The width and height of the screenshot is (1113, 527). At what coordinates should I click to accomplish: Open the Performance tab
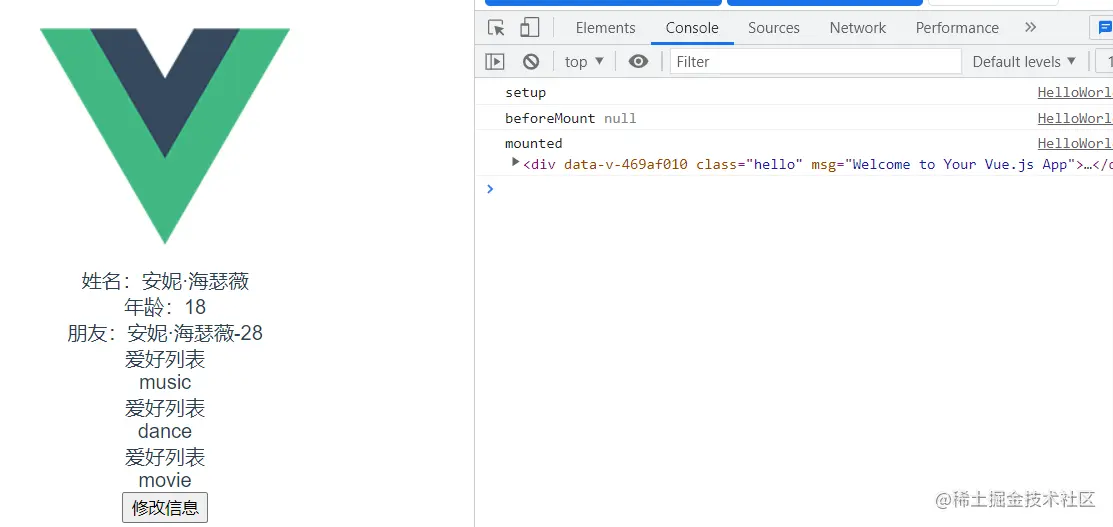pos(957,28)
